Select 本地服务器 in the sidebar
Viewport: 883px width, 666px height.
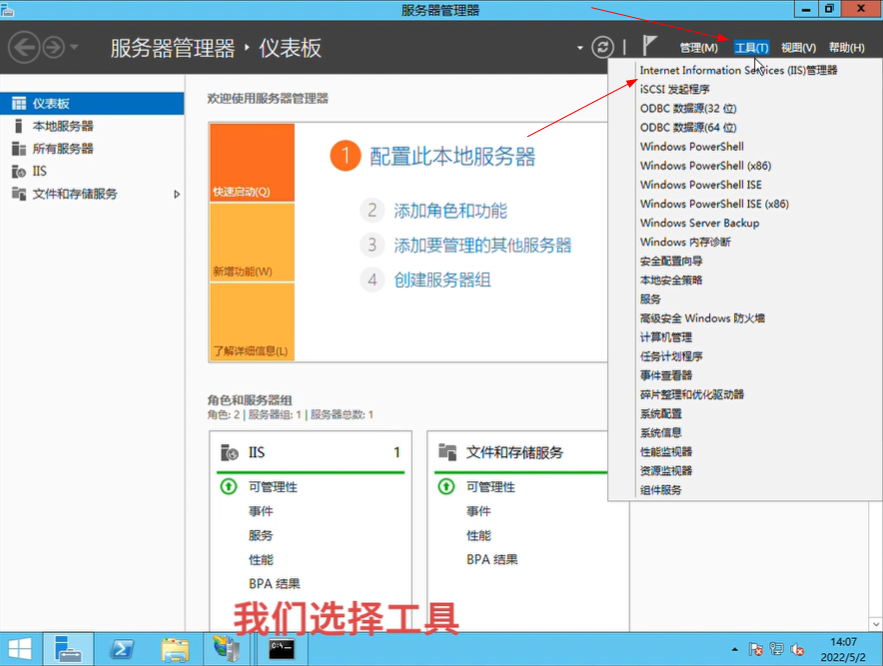(x=92, y=126)
